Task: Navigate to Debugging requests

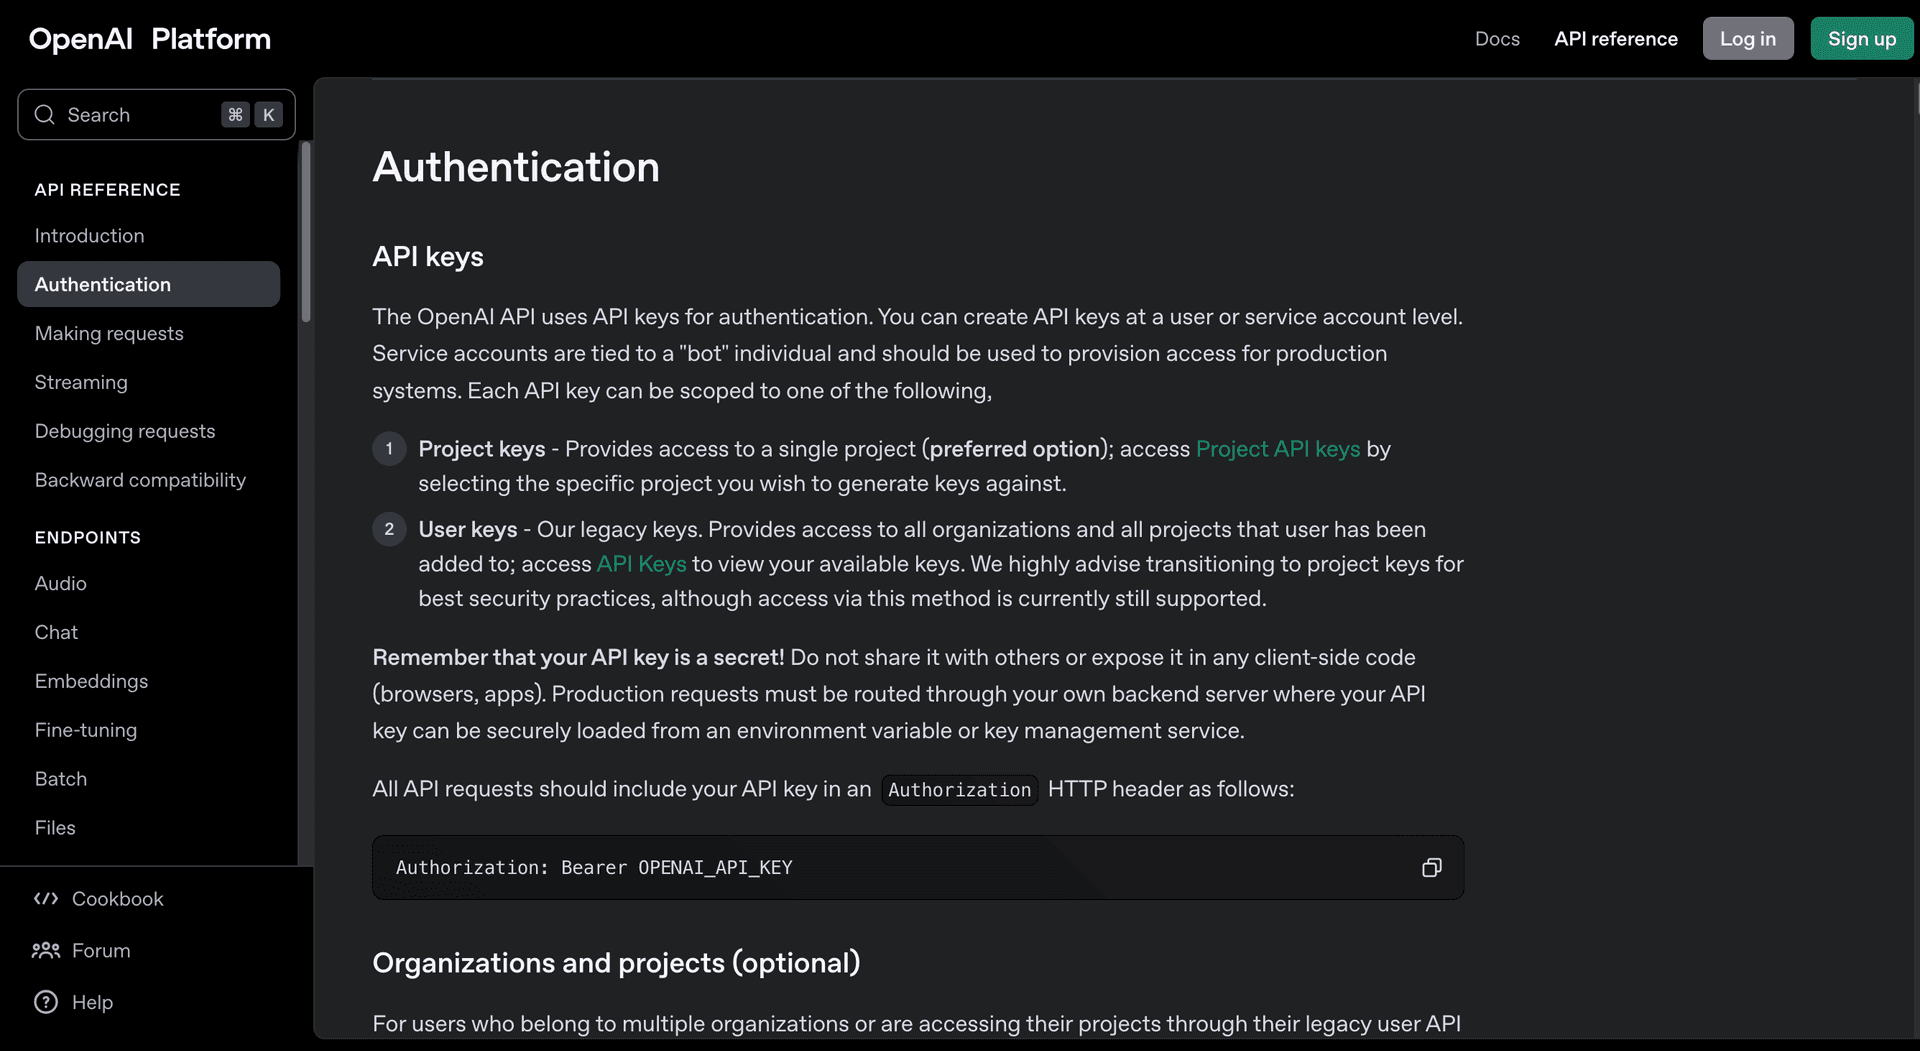Action: pyautogui.click(x=125, y=432)
